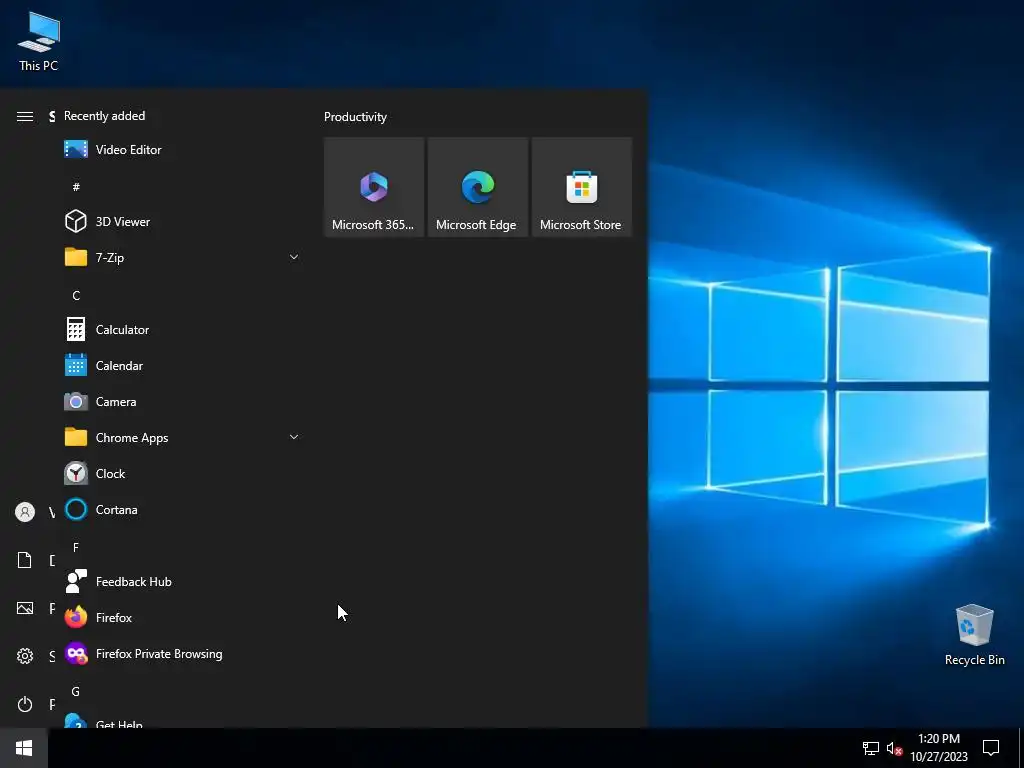Expand the 7-Zip folder chevron
This screenshot has width=1024, height=768.
pos(294,257)
